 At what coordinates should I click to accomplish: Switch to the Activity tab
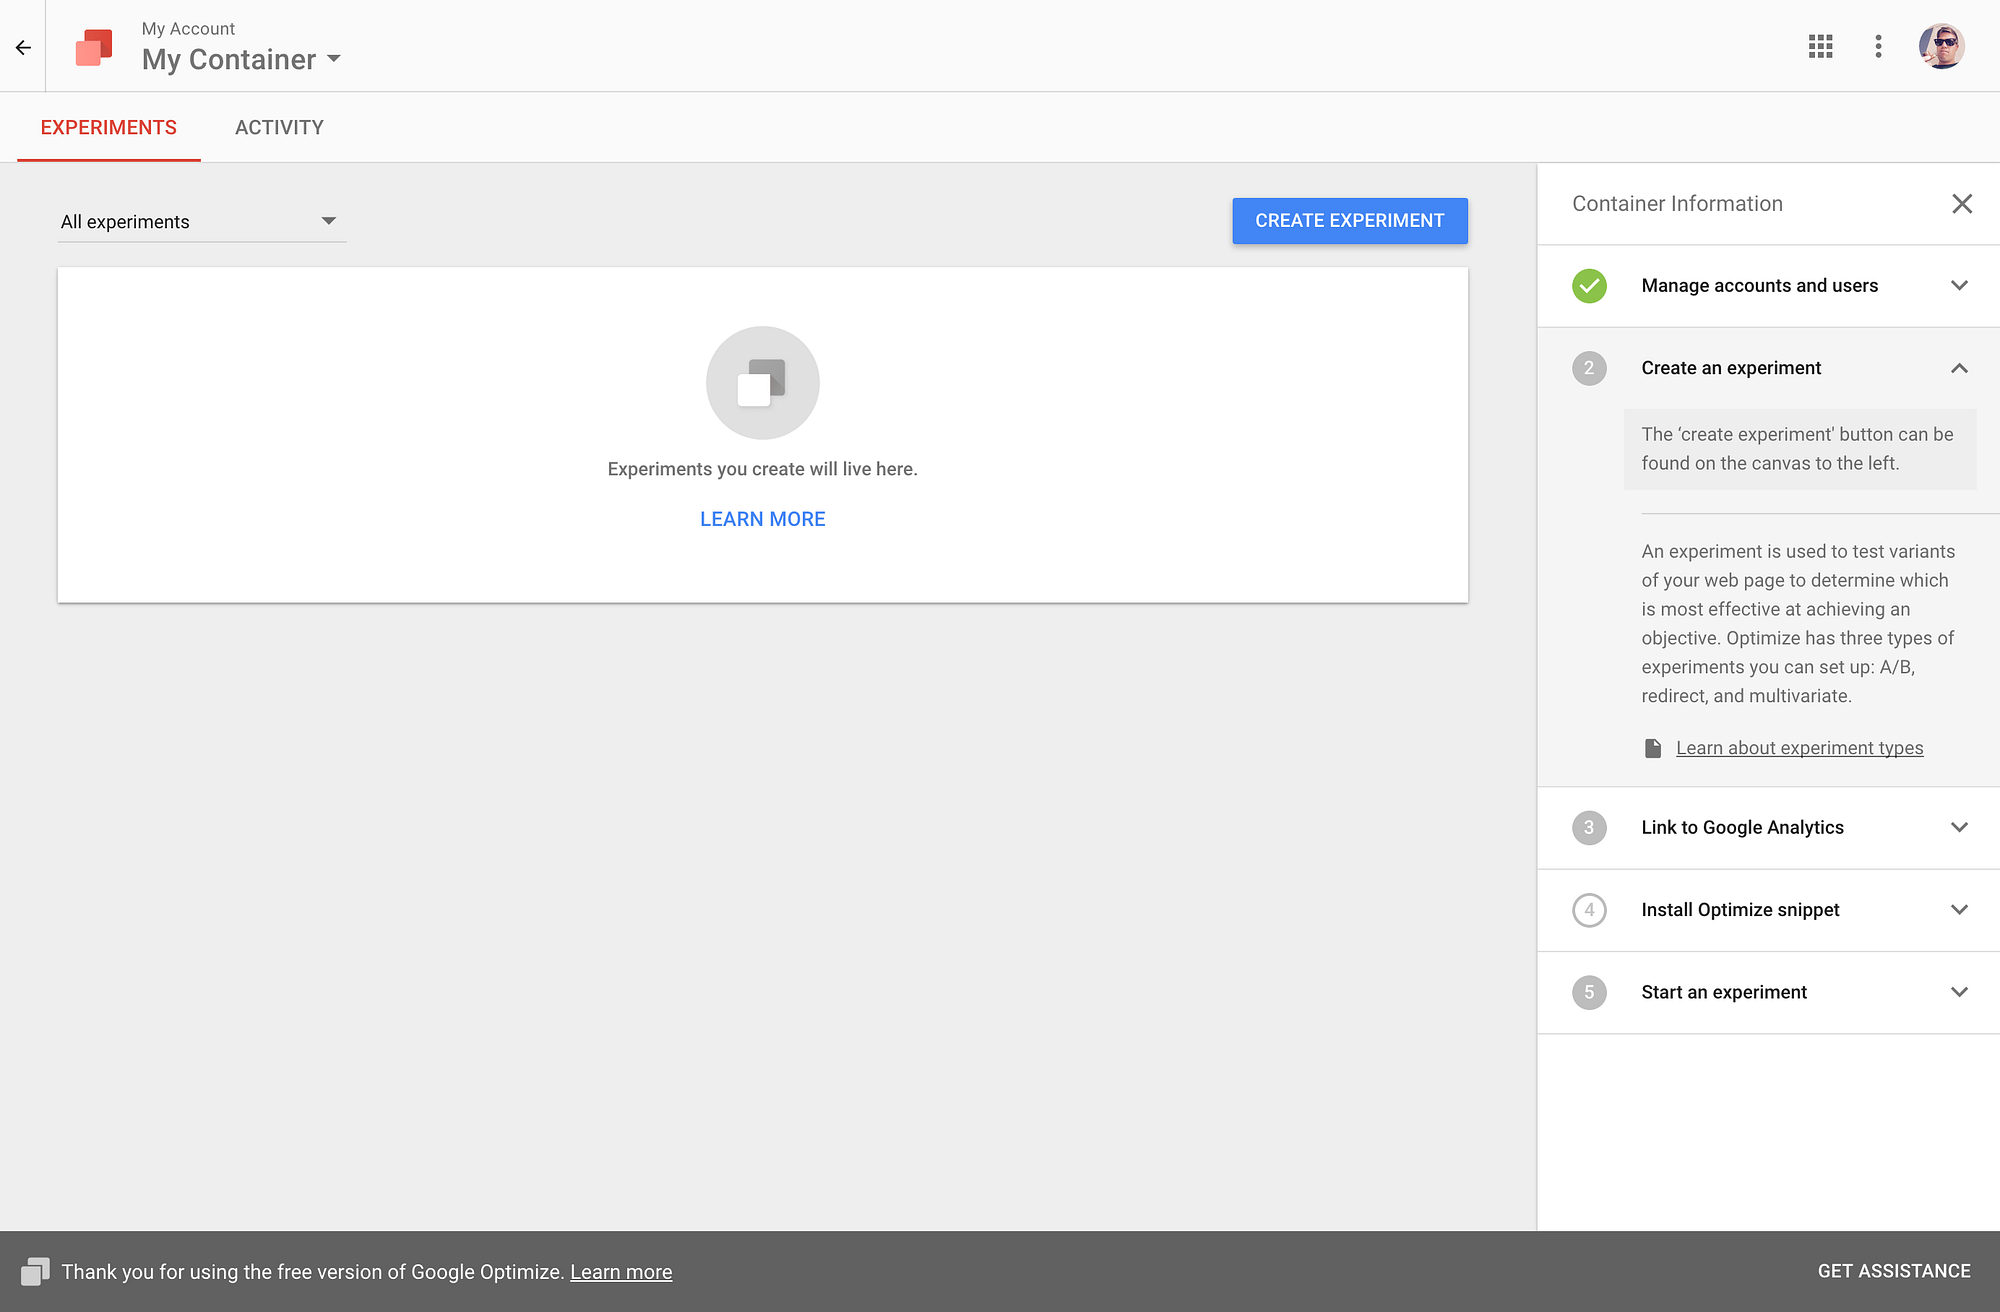[279, 127]
